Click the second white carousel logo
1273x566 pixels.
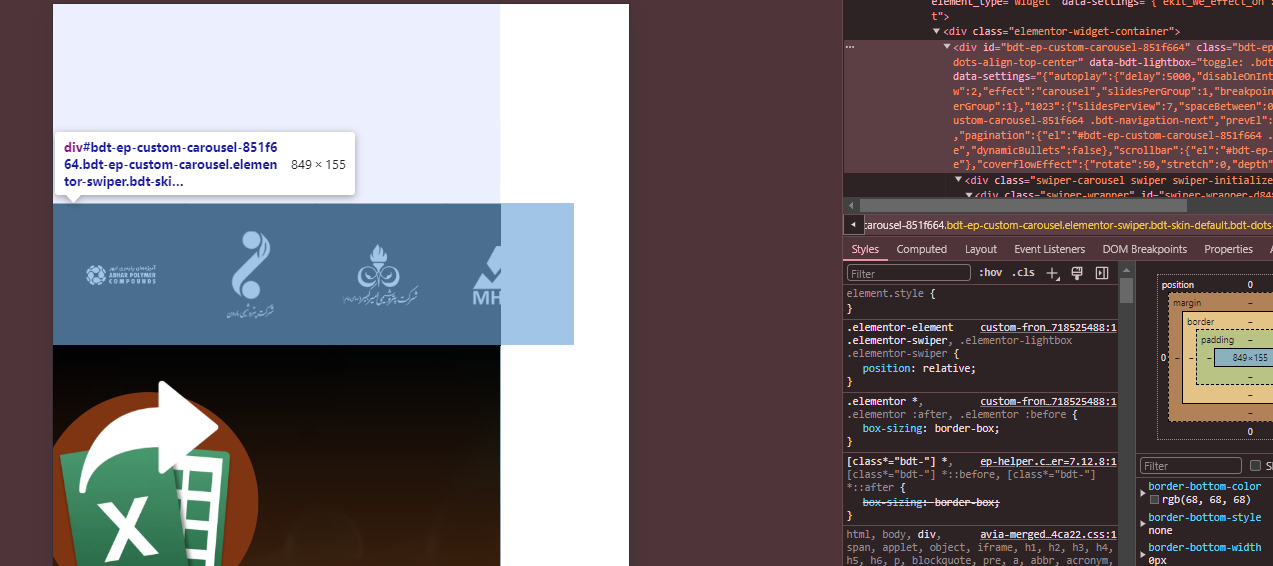[x=248, y=274]
